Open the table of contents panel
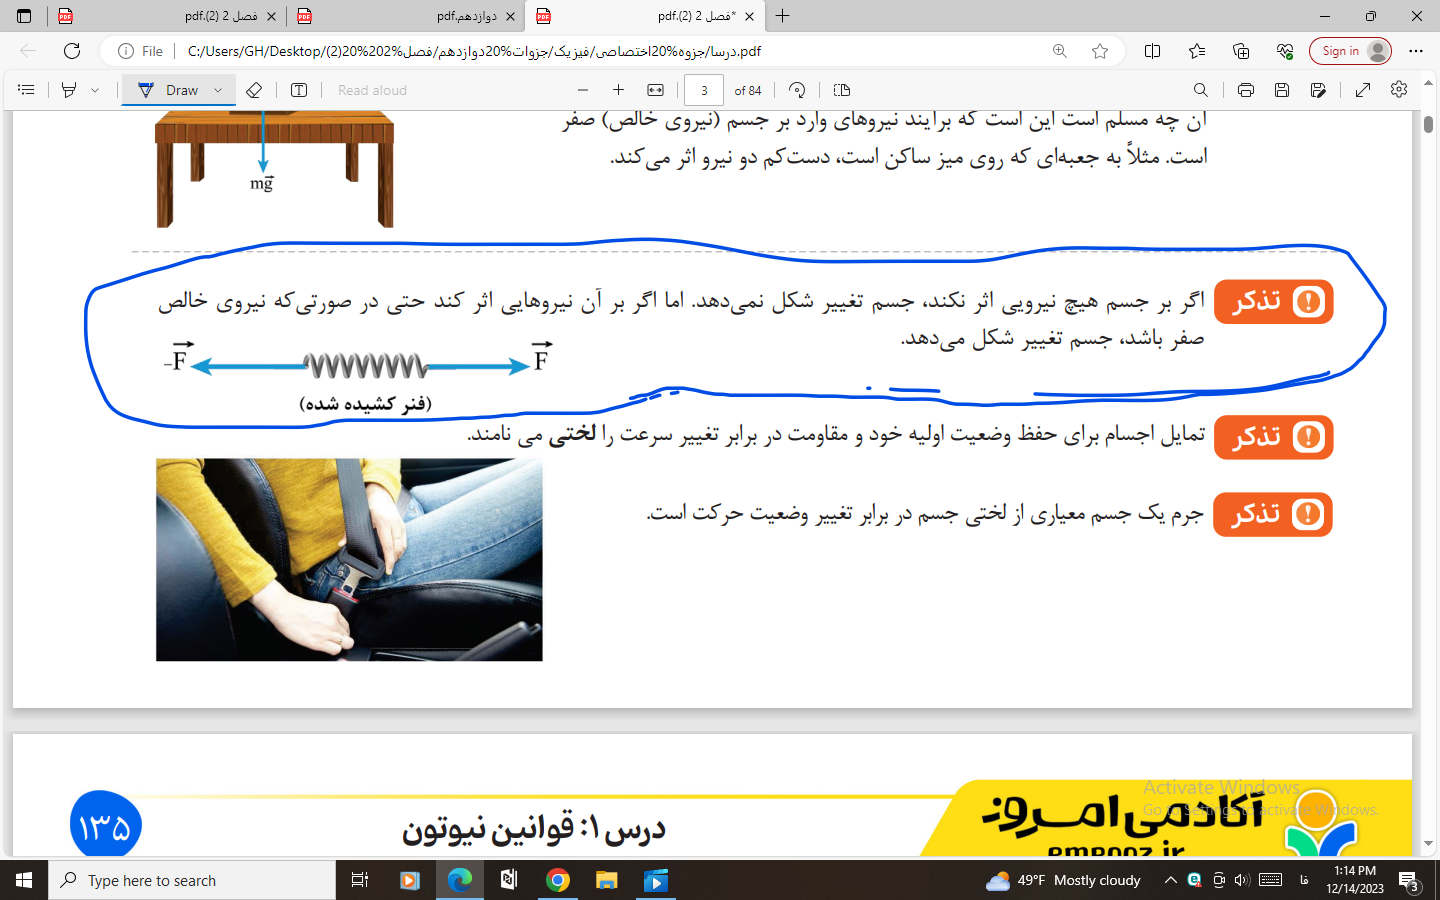The image size is (1440, 900). pos(27,90)
